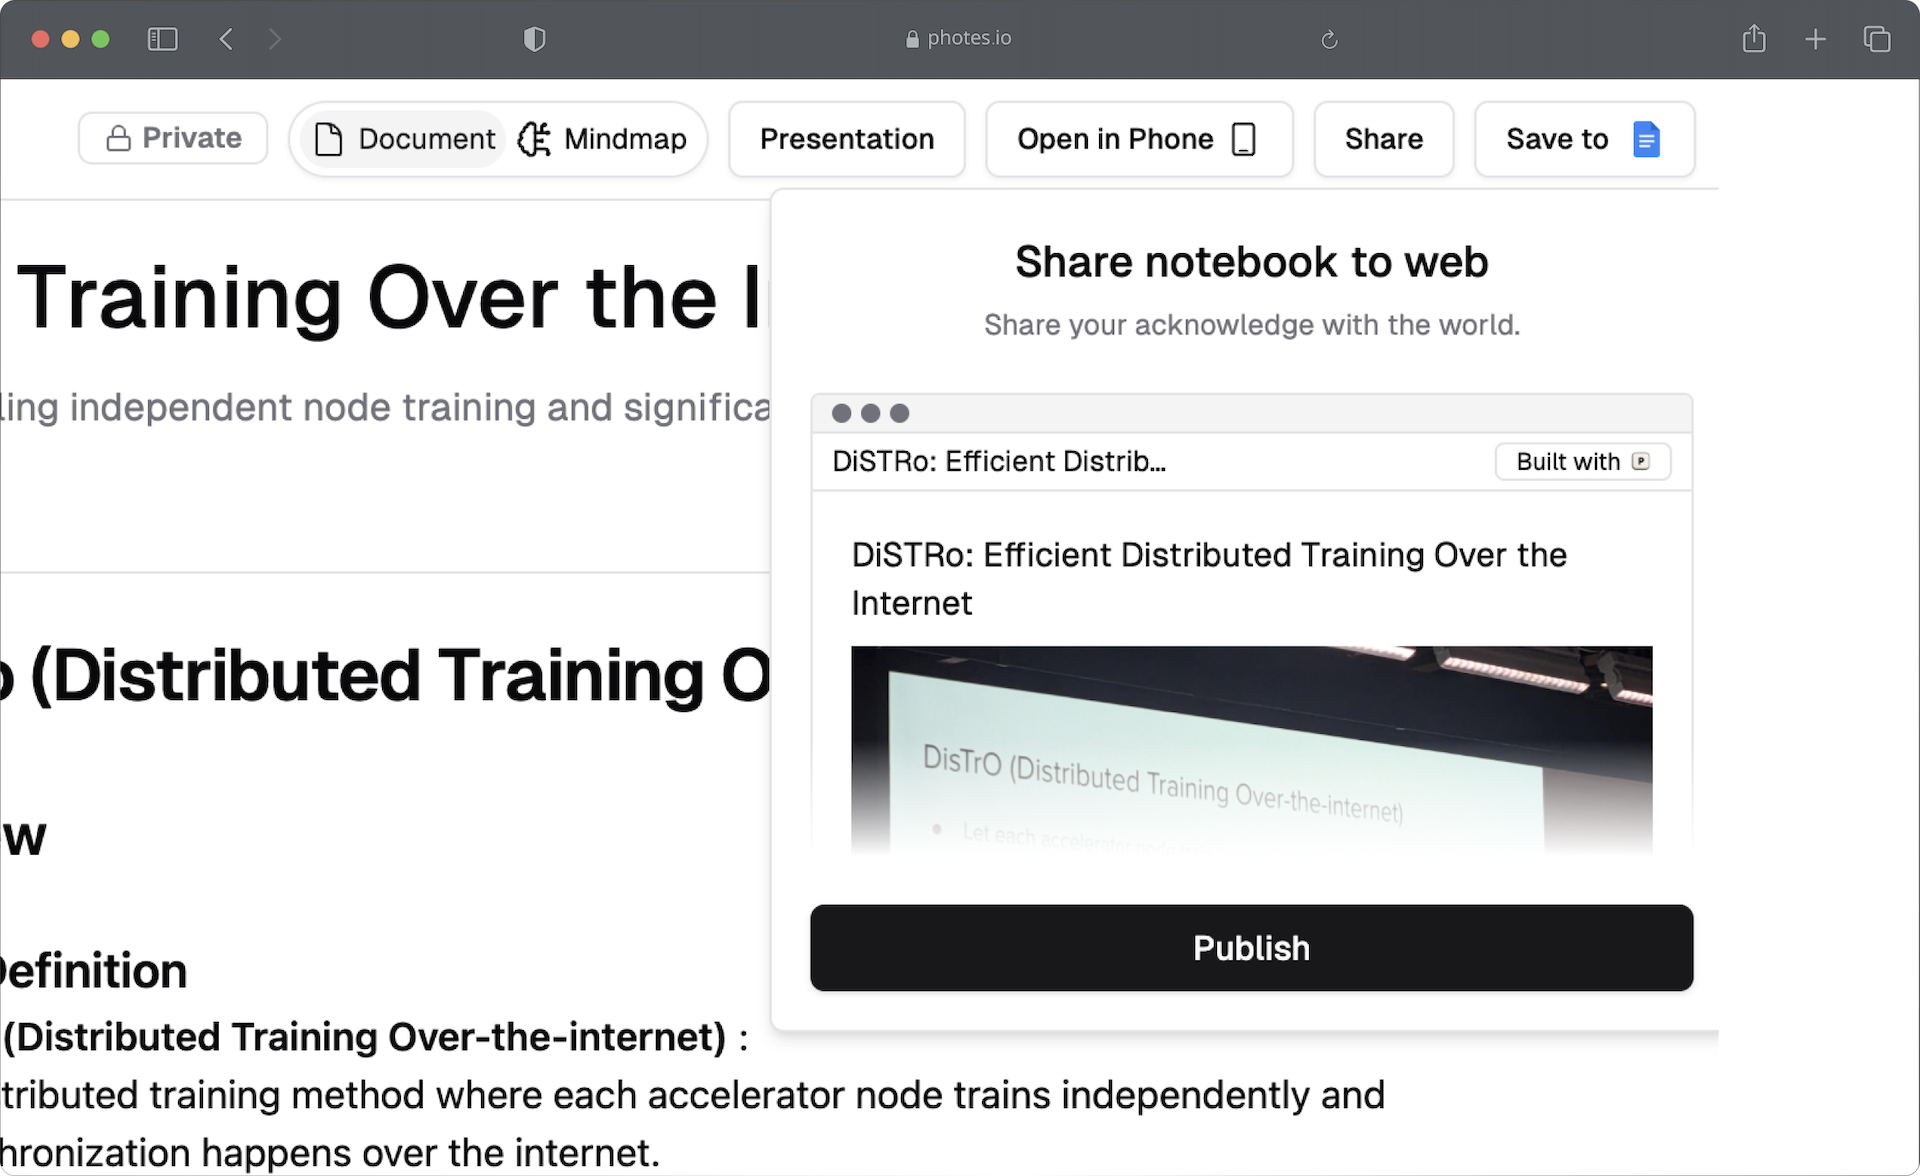
Task: Click the Document icon tab
Action: coord(402,138)
